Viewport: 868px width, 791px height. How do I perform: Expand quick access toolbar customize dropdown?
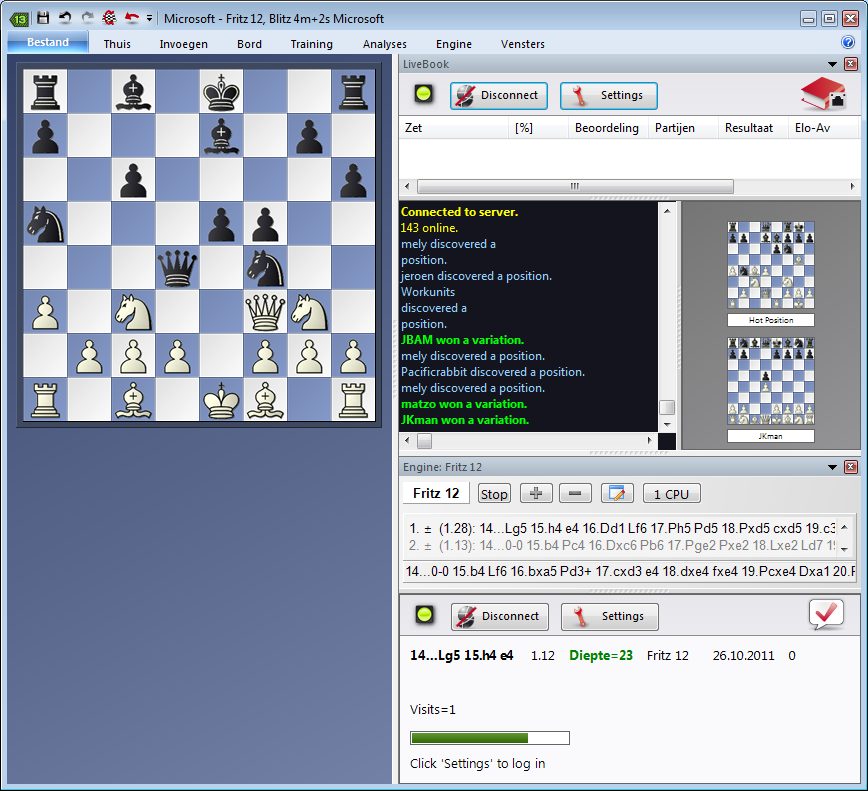coord(150,18)
